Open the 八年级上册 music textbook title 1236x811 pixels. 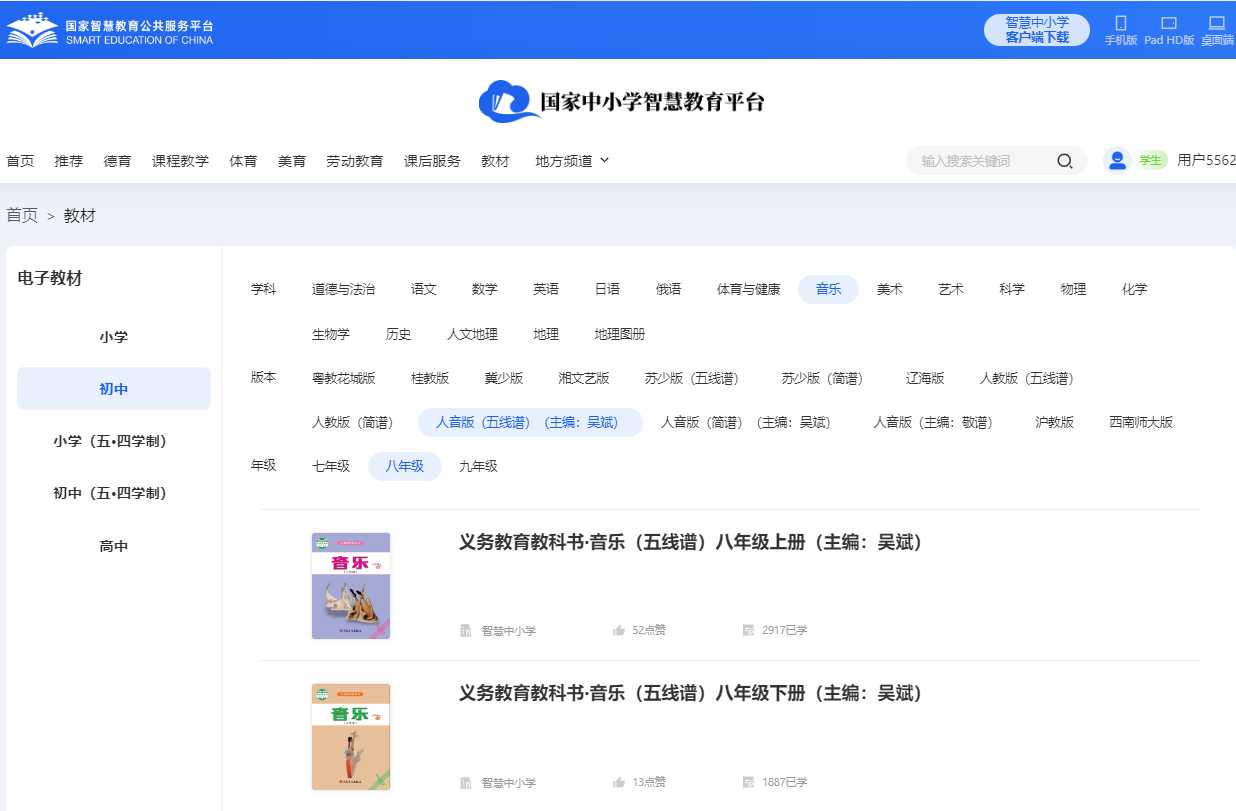click(690, 543)
